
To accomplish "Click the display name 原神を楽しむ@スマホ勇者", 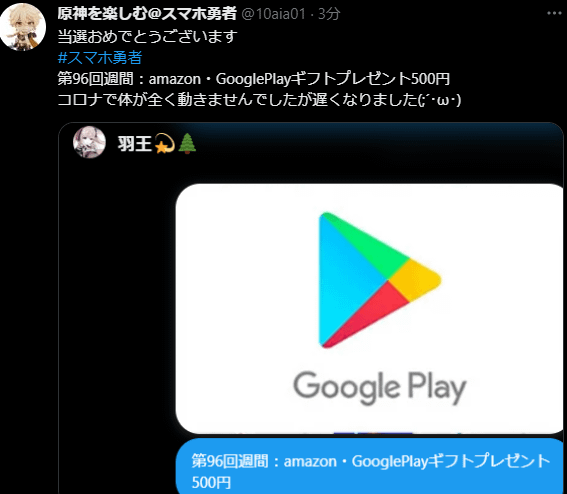I will (147, 14).
